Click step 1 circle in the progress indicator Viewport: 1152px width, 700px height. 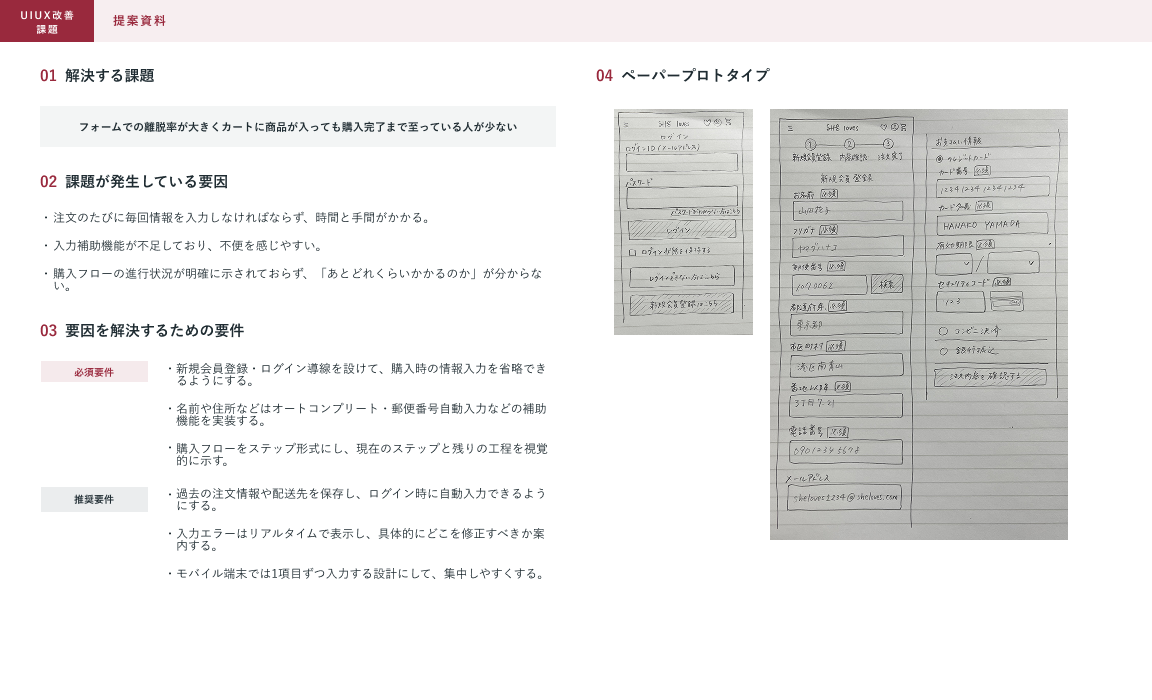pyautogui.click(x=810, y=145)
